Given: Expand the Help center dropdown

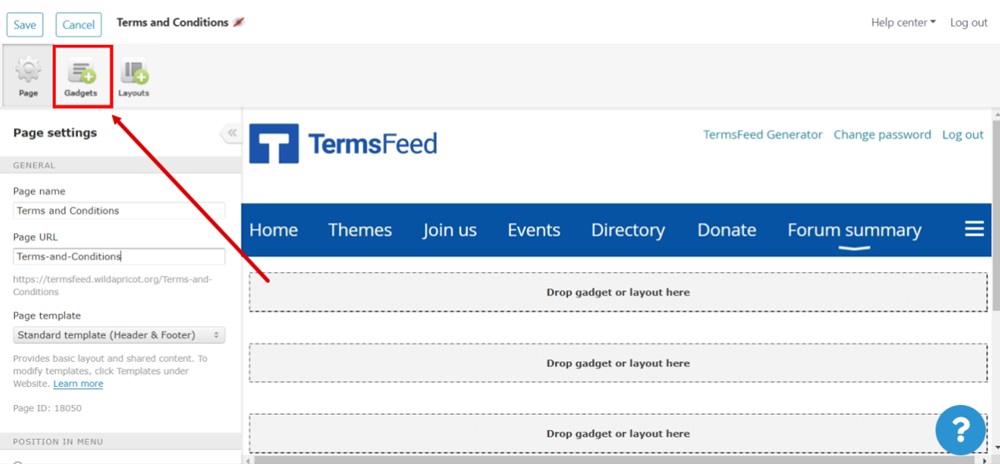Looking at the screenshot, I should click(903, 22).
